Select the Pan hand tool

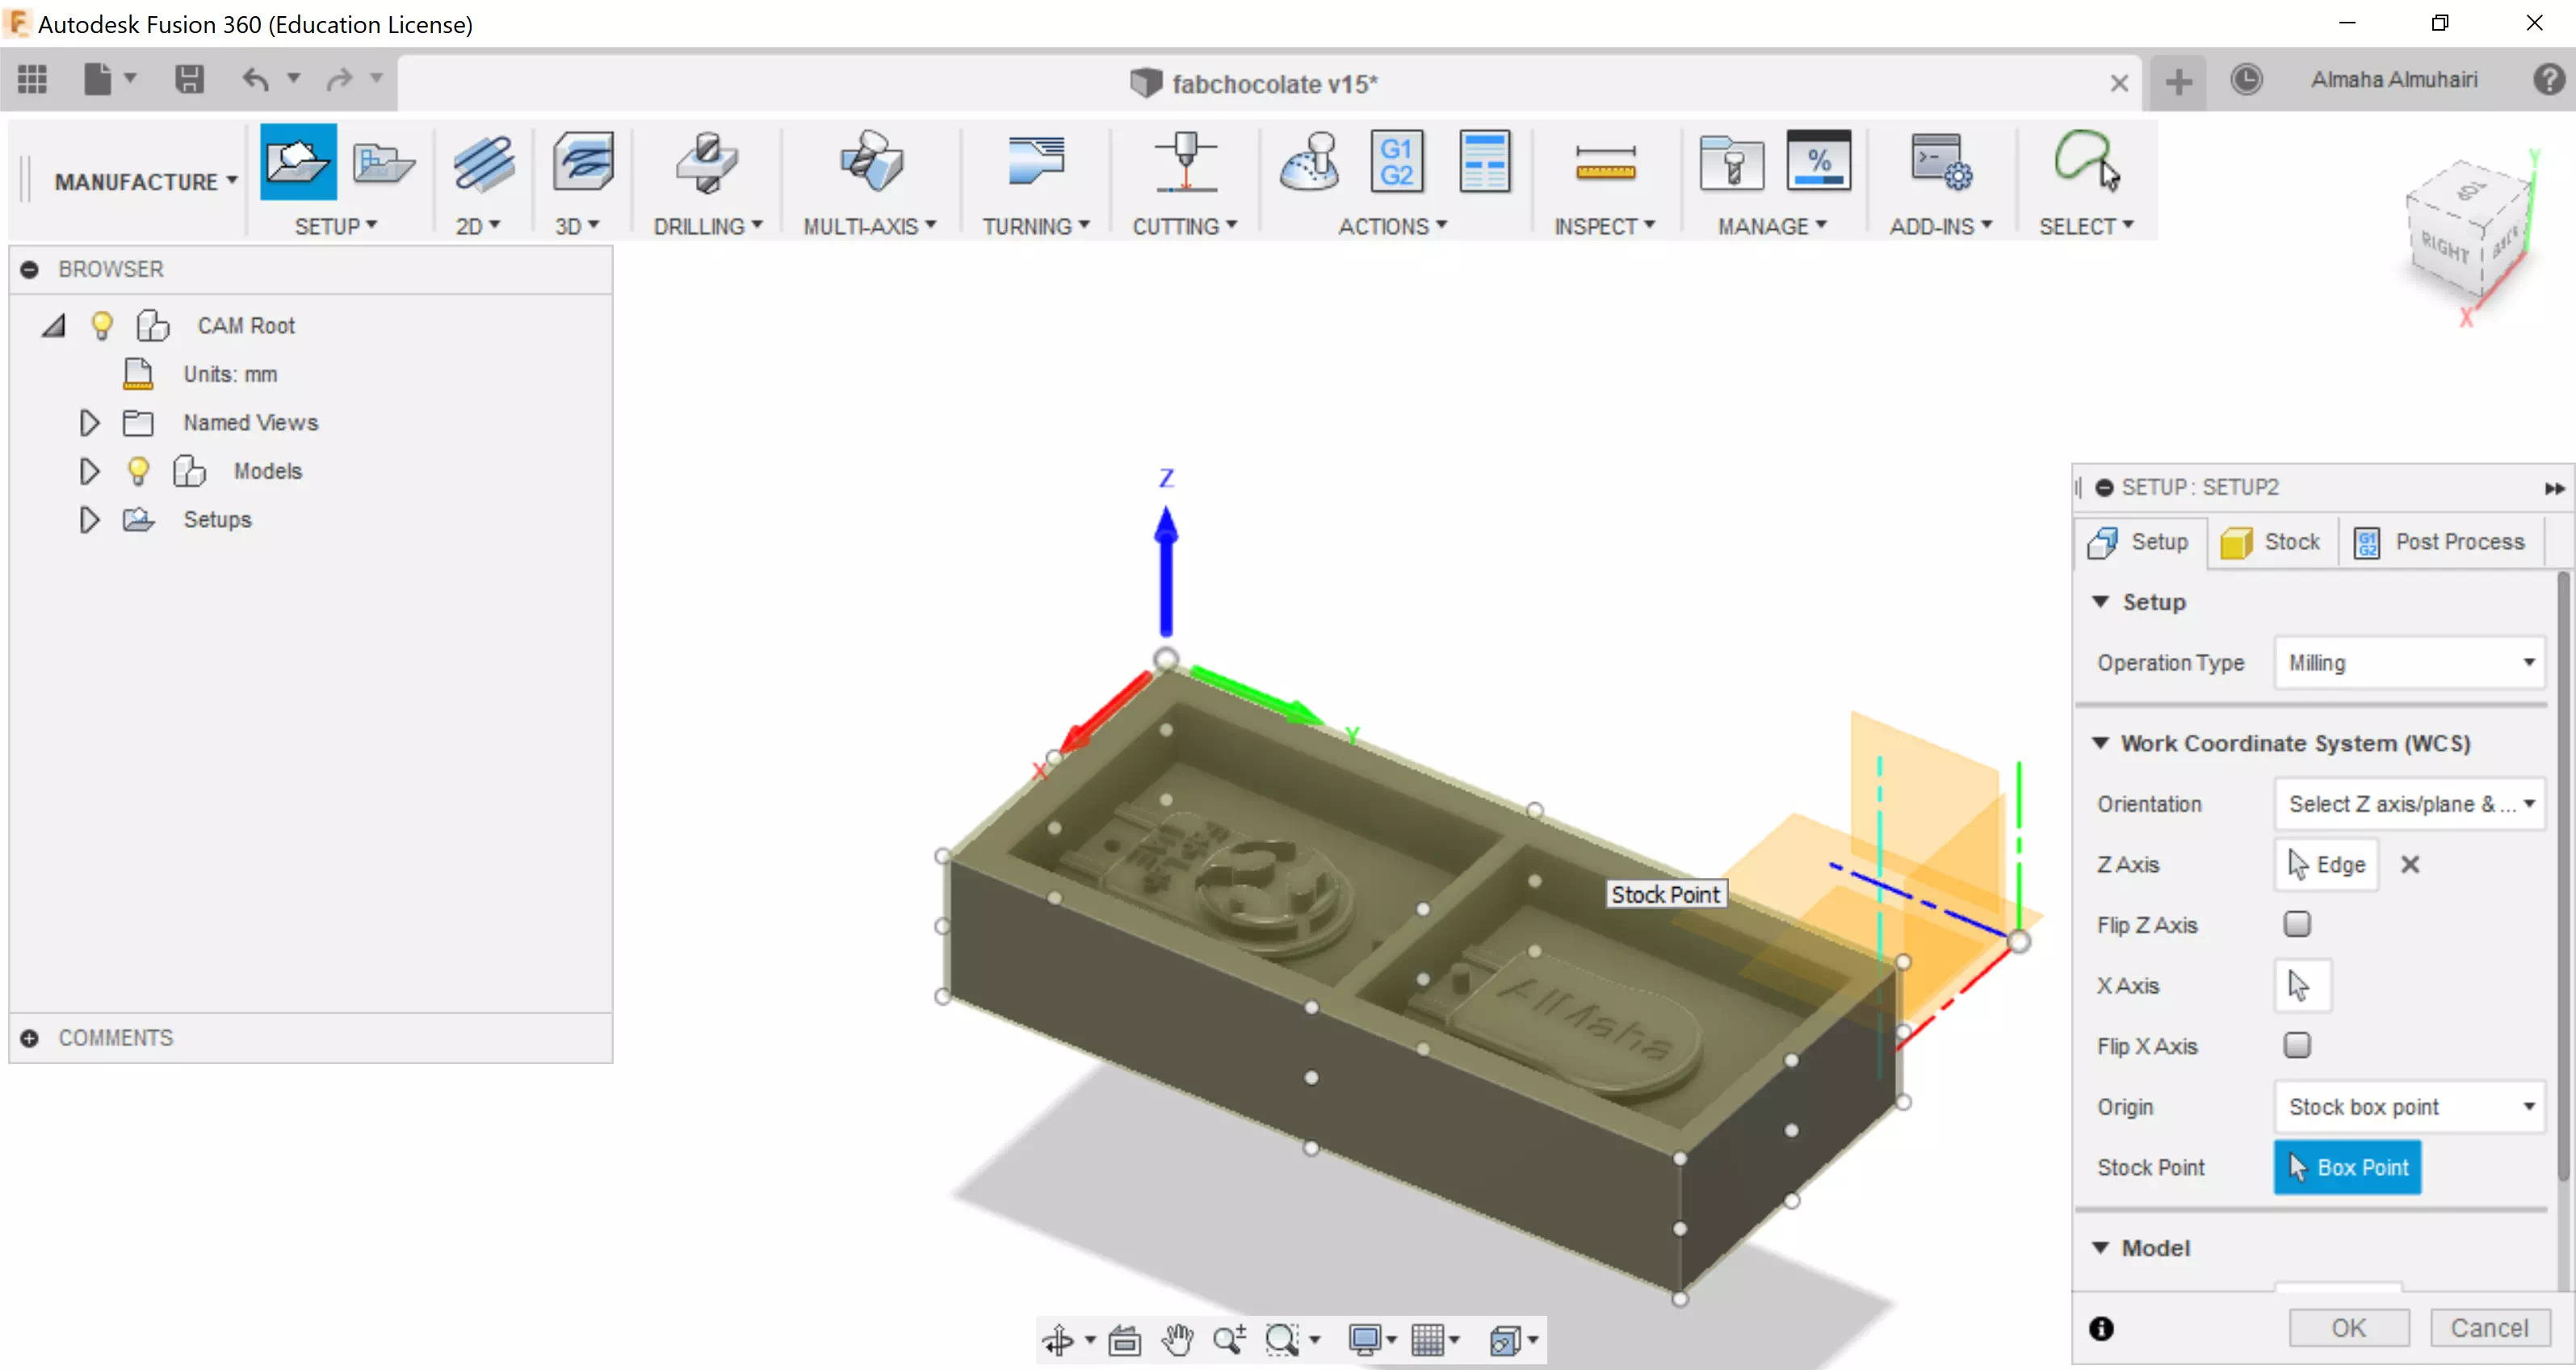(1177, 1339)
